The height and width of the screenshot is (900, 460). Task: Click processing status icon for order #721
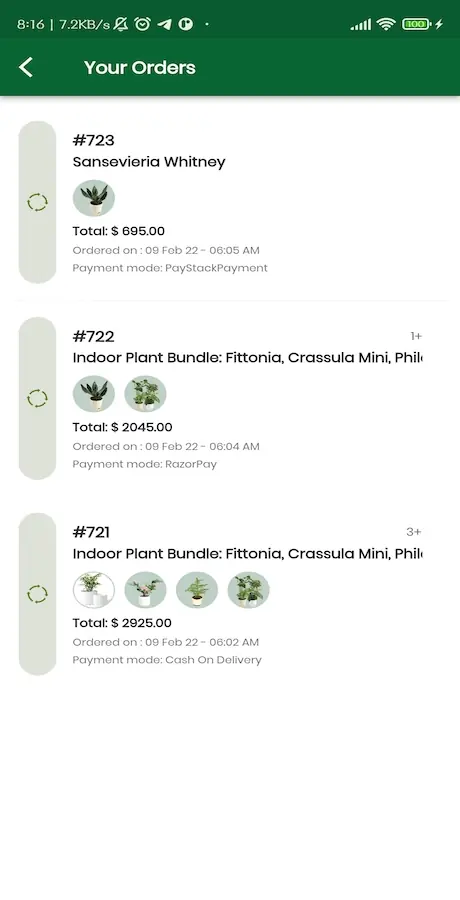click(37, 593)
